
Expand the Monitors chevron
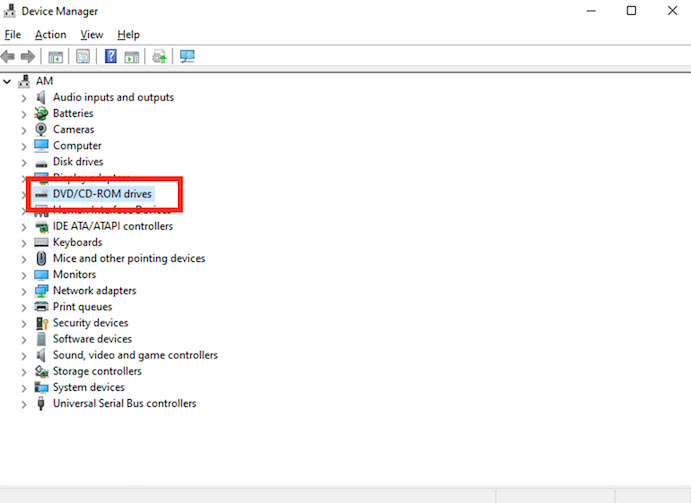coord(24,275)
